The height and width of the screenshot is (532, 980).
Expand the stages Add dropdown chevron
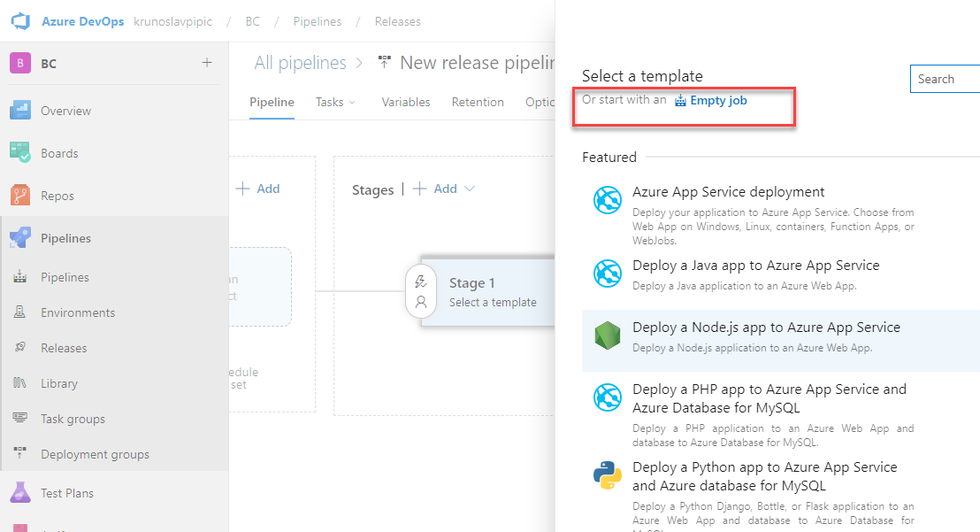coord(469,189)
